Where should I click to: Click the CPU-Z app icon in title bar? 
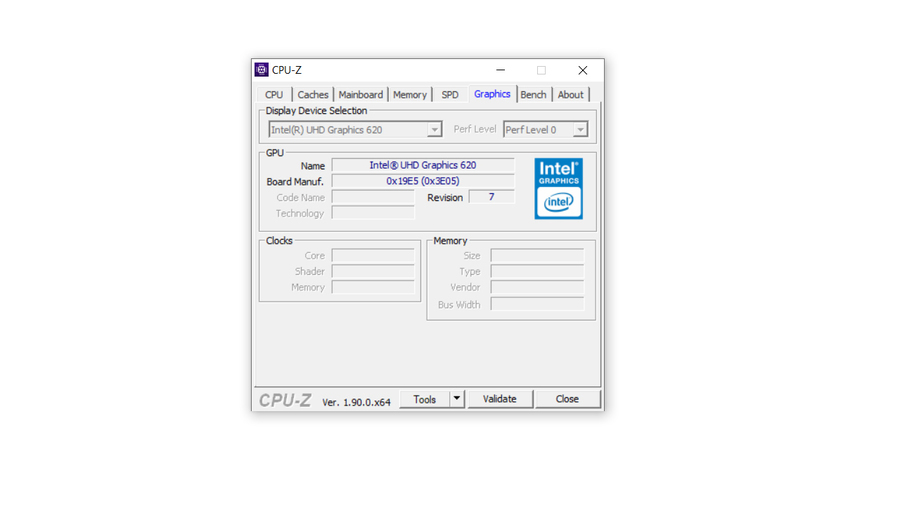[x=261, y=70]
